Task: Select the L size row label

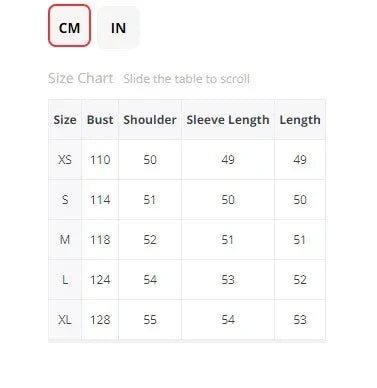Action: click(x=65, y=280)
